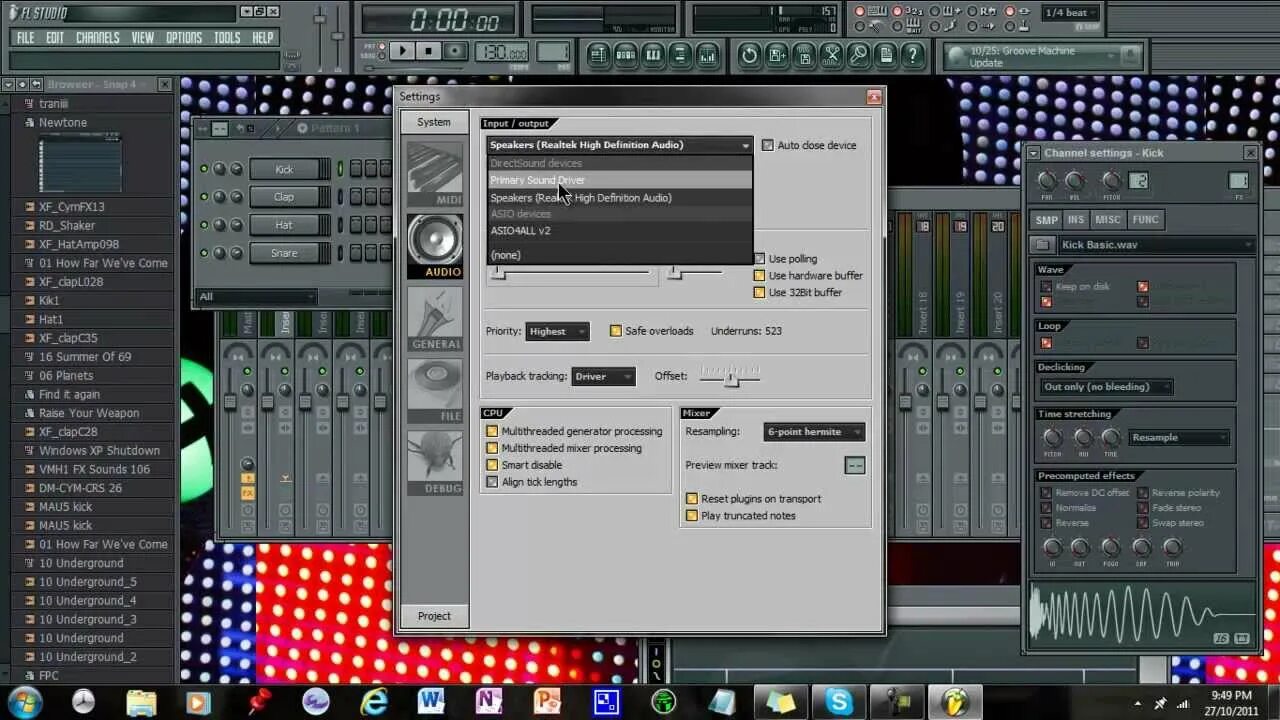Click the Save project disk icon
This screenshot has width=1280, height=720.
coord(777,55)
